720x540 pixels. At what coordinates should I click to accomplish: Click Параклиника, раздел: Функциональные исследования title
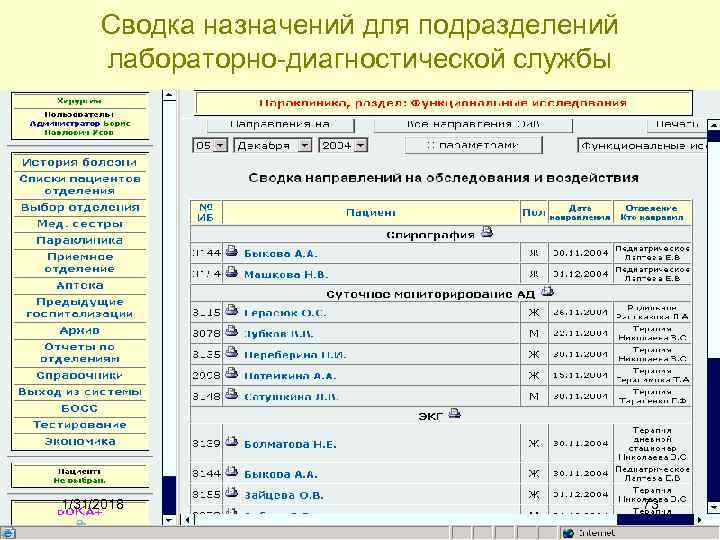pos(443,103)
